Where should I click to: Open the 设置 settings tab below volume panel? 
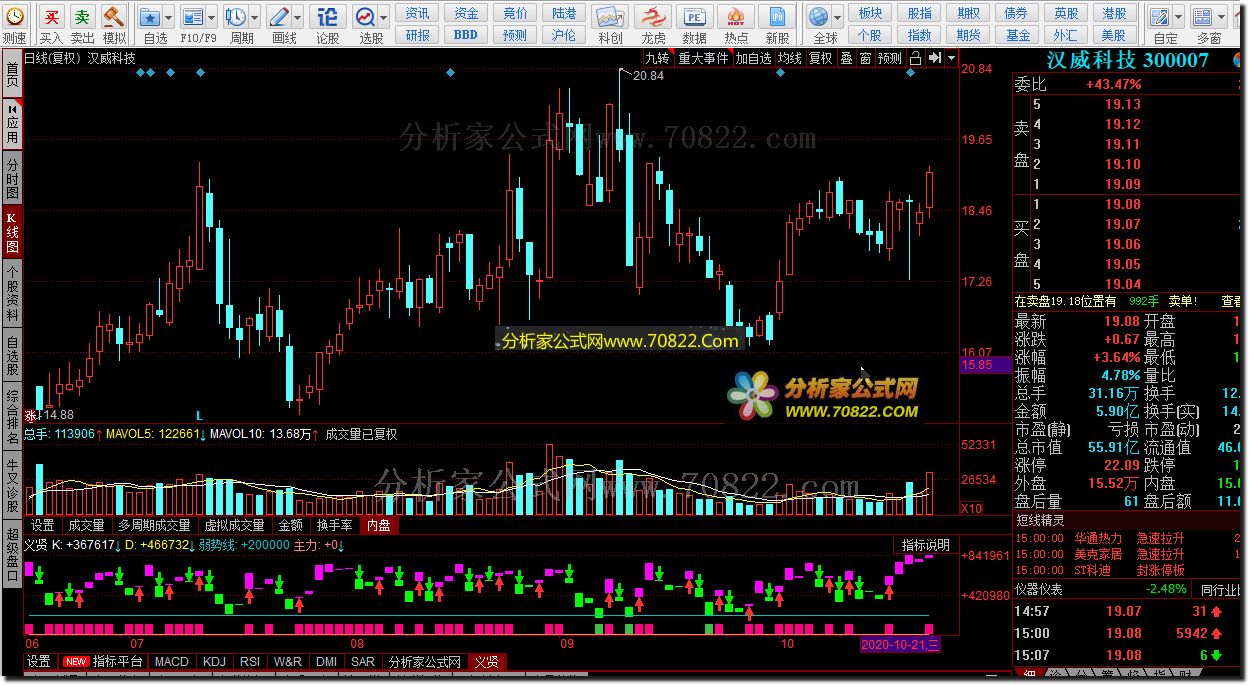pyautogui.click(x=43, y=525)
